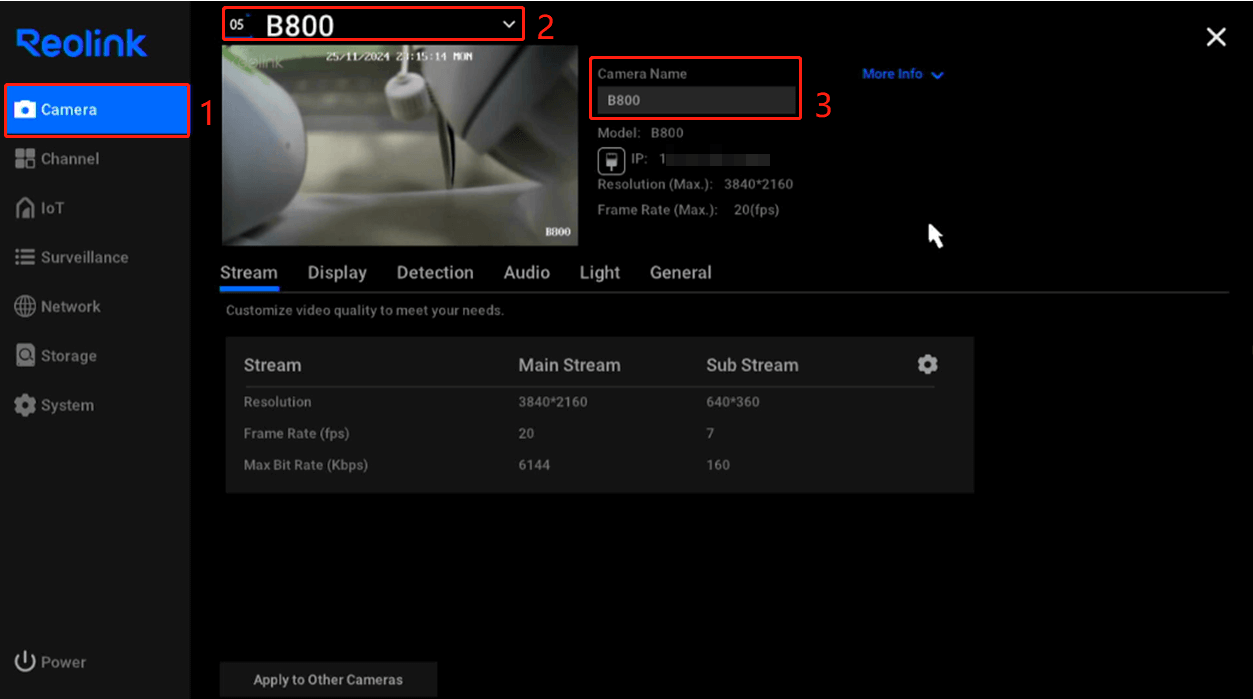
Task: Click the chevron next to More Info
Action: [937, 75]
